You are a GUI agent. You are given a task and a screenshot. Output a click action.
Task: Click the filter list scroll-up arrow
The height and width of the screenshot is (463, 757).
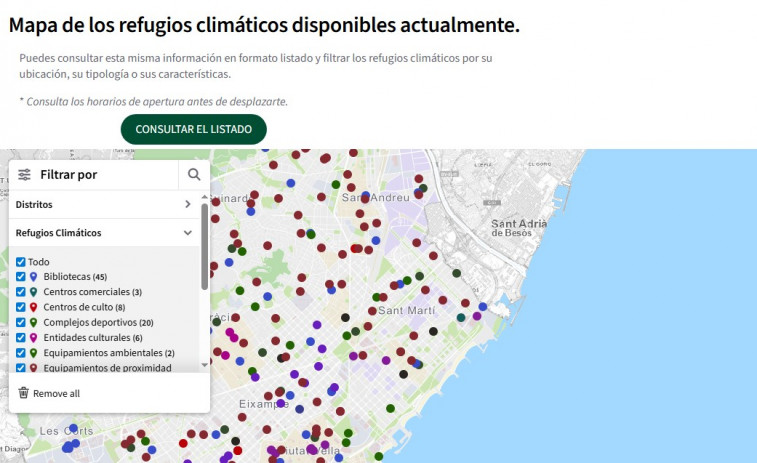[204, 197]
